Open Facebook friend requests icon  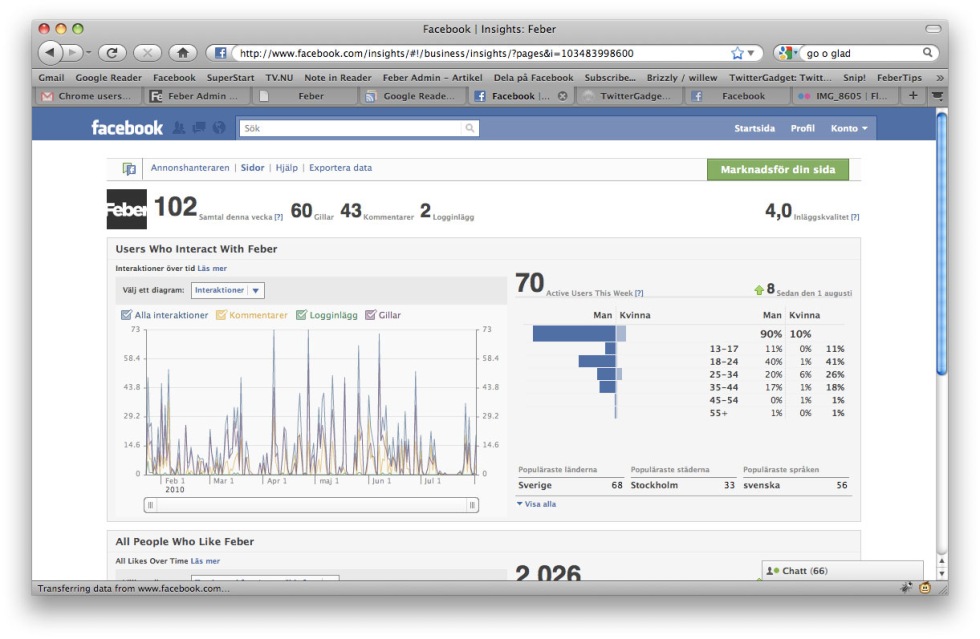point(180,128)
